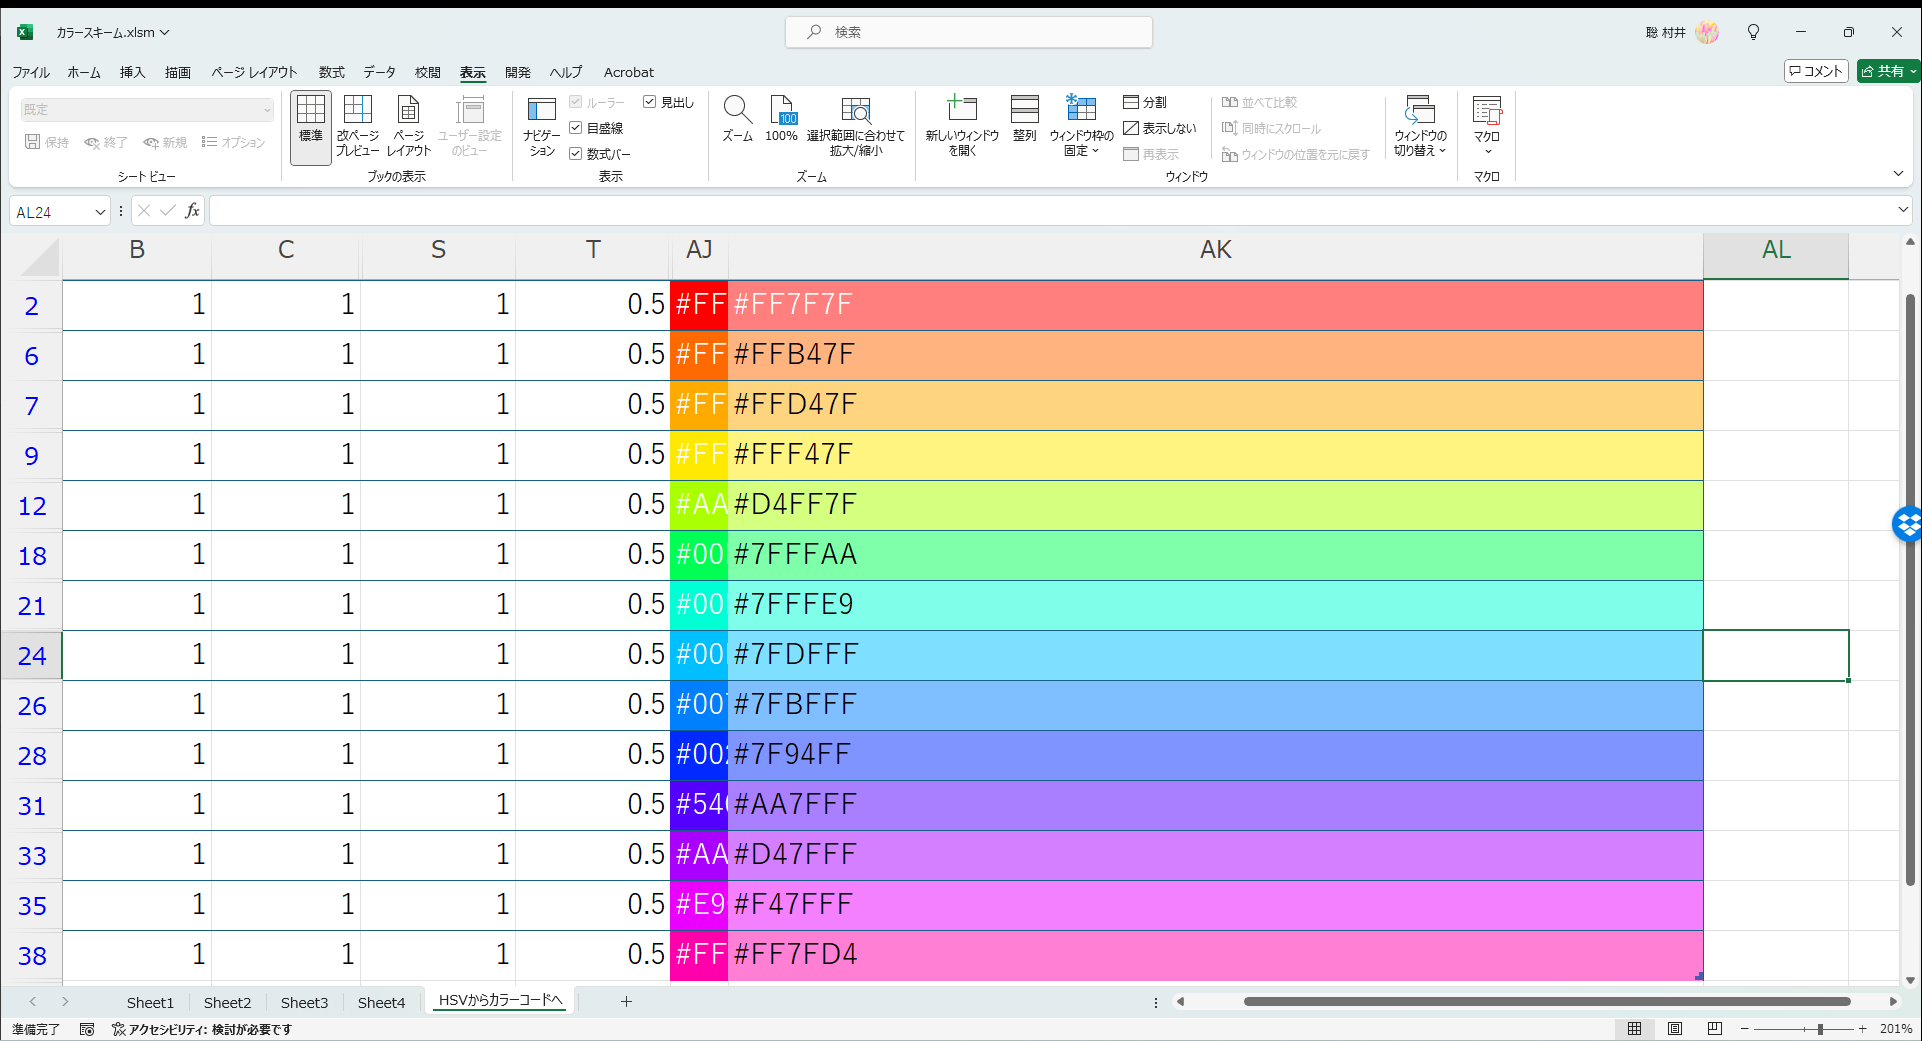Switch to Normal view in status bar

pos(1634,1029)
